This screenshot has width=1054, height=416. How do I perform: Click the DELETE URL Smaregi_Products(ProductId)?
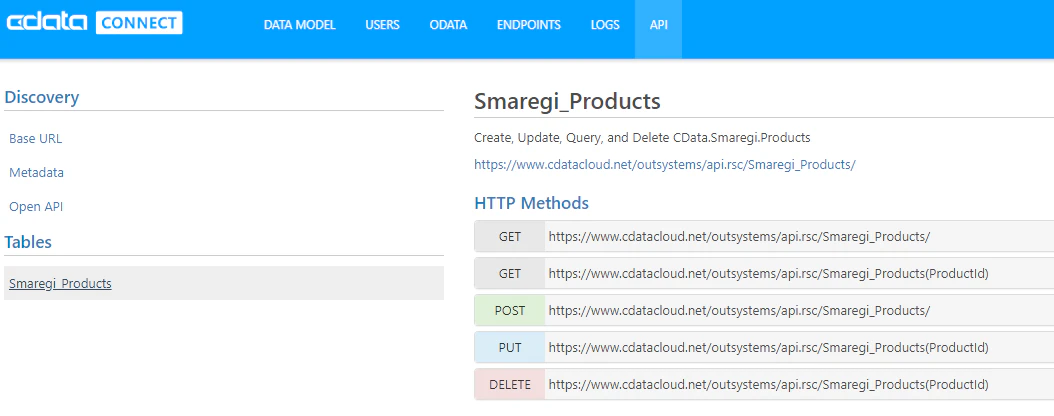(x=768, y=384)
